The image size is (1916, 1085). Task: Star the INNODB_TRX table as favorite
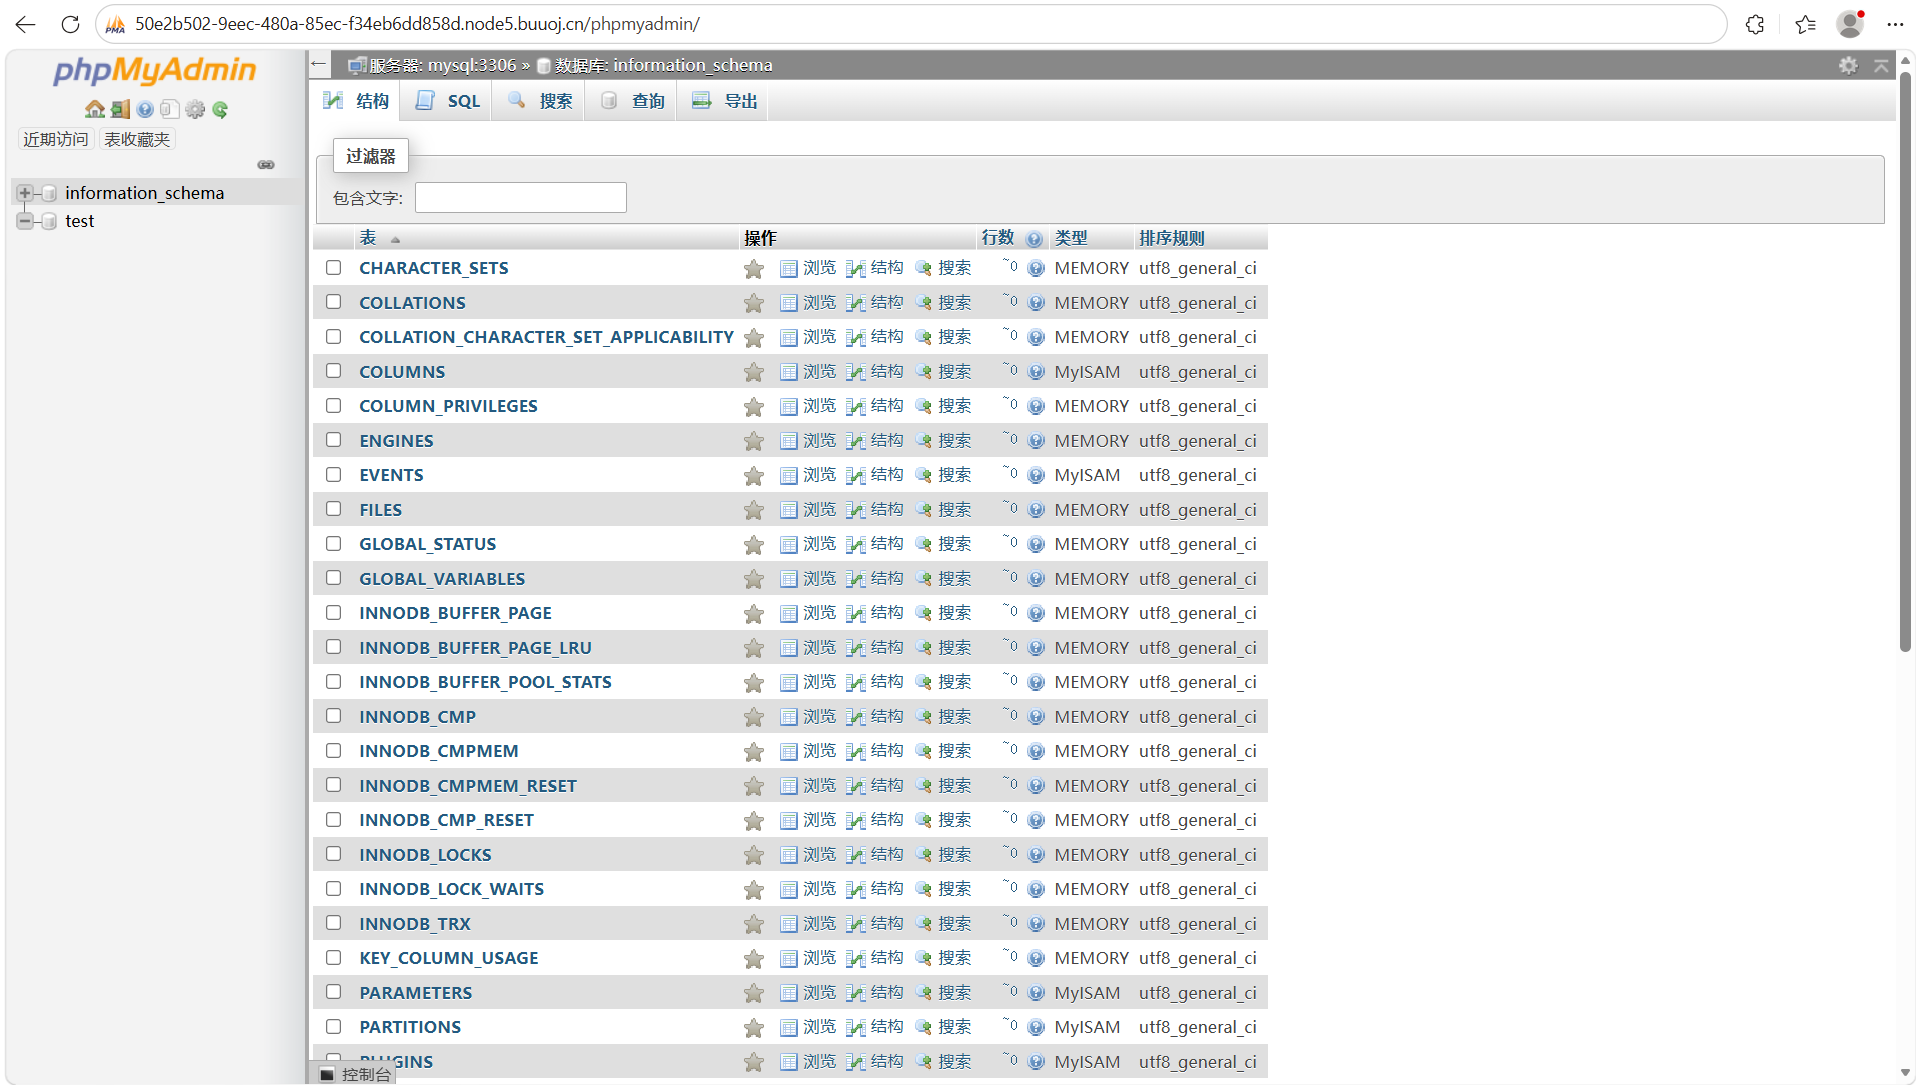click(x=754, y=924)
